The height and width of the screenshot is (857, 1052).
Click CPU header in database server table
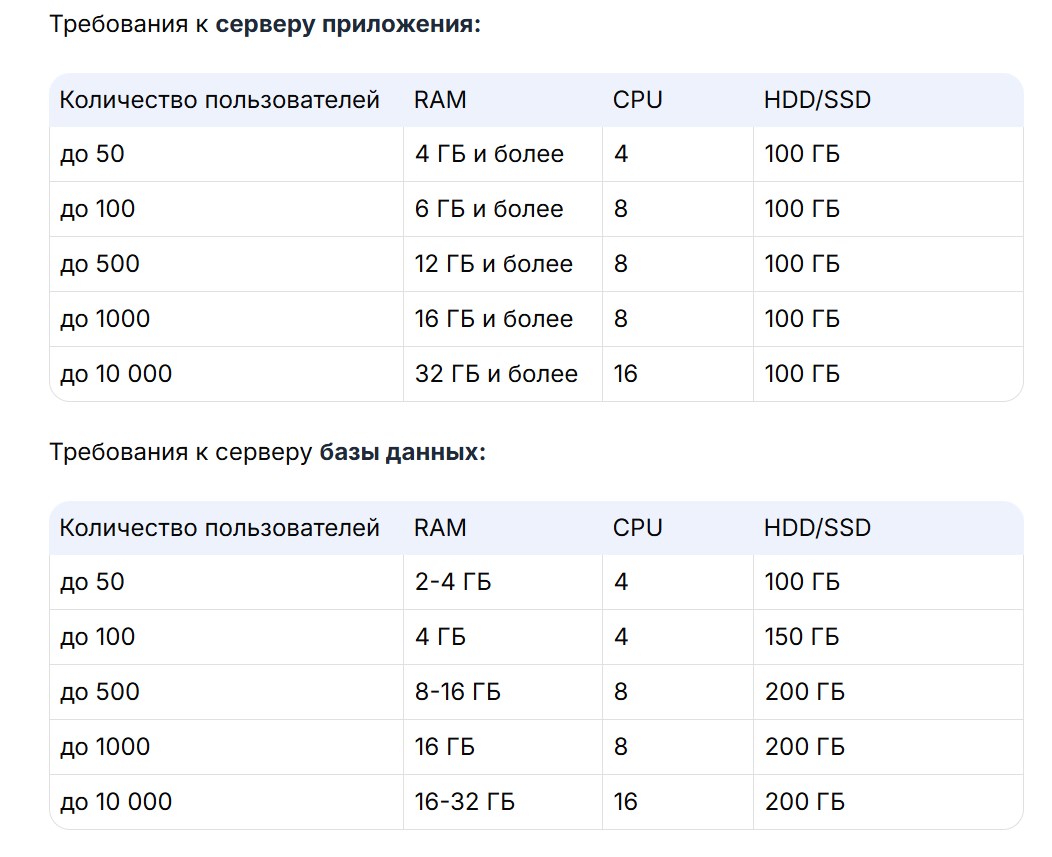(x=638, y=528)
